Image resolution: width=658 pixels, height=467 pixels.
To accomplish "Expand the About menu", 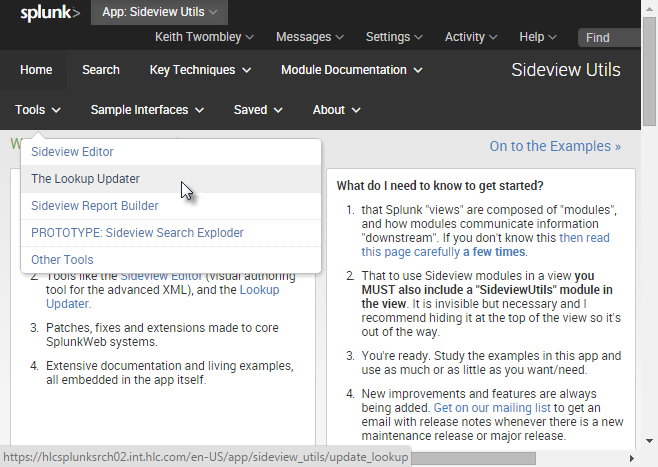I will click(x=336, y=110).
